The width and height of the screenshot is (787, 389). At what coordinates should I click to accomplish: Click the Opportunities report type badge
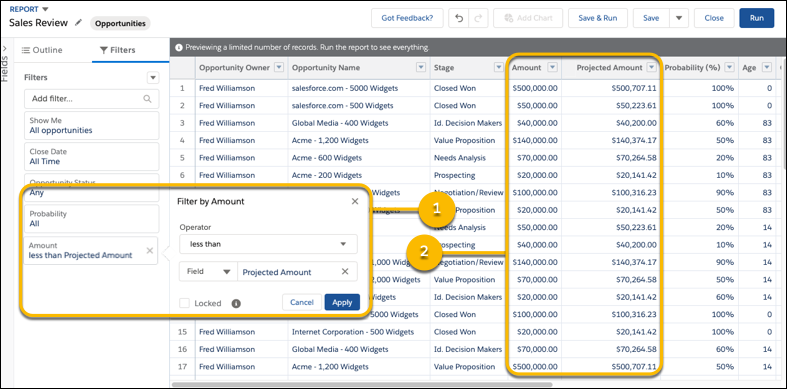click(x=120, y=23)
